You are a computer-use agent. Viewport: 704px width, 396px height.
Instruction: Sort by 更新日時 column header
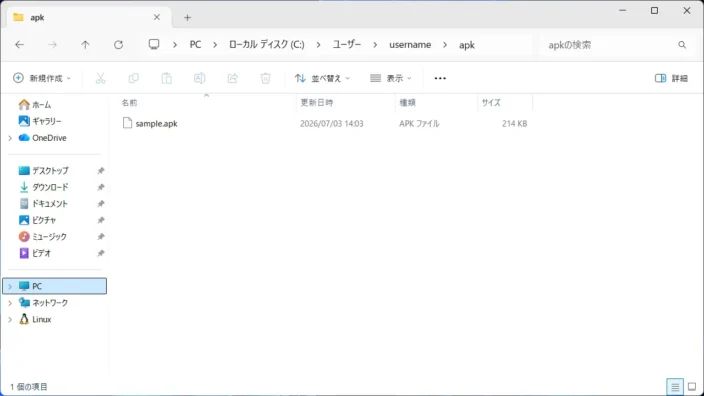coord(346,103)
